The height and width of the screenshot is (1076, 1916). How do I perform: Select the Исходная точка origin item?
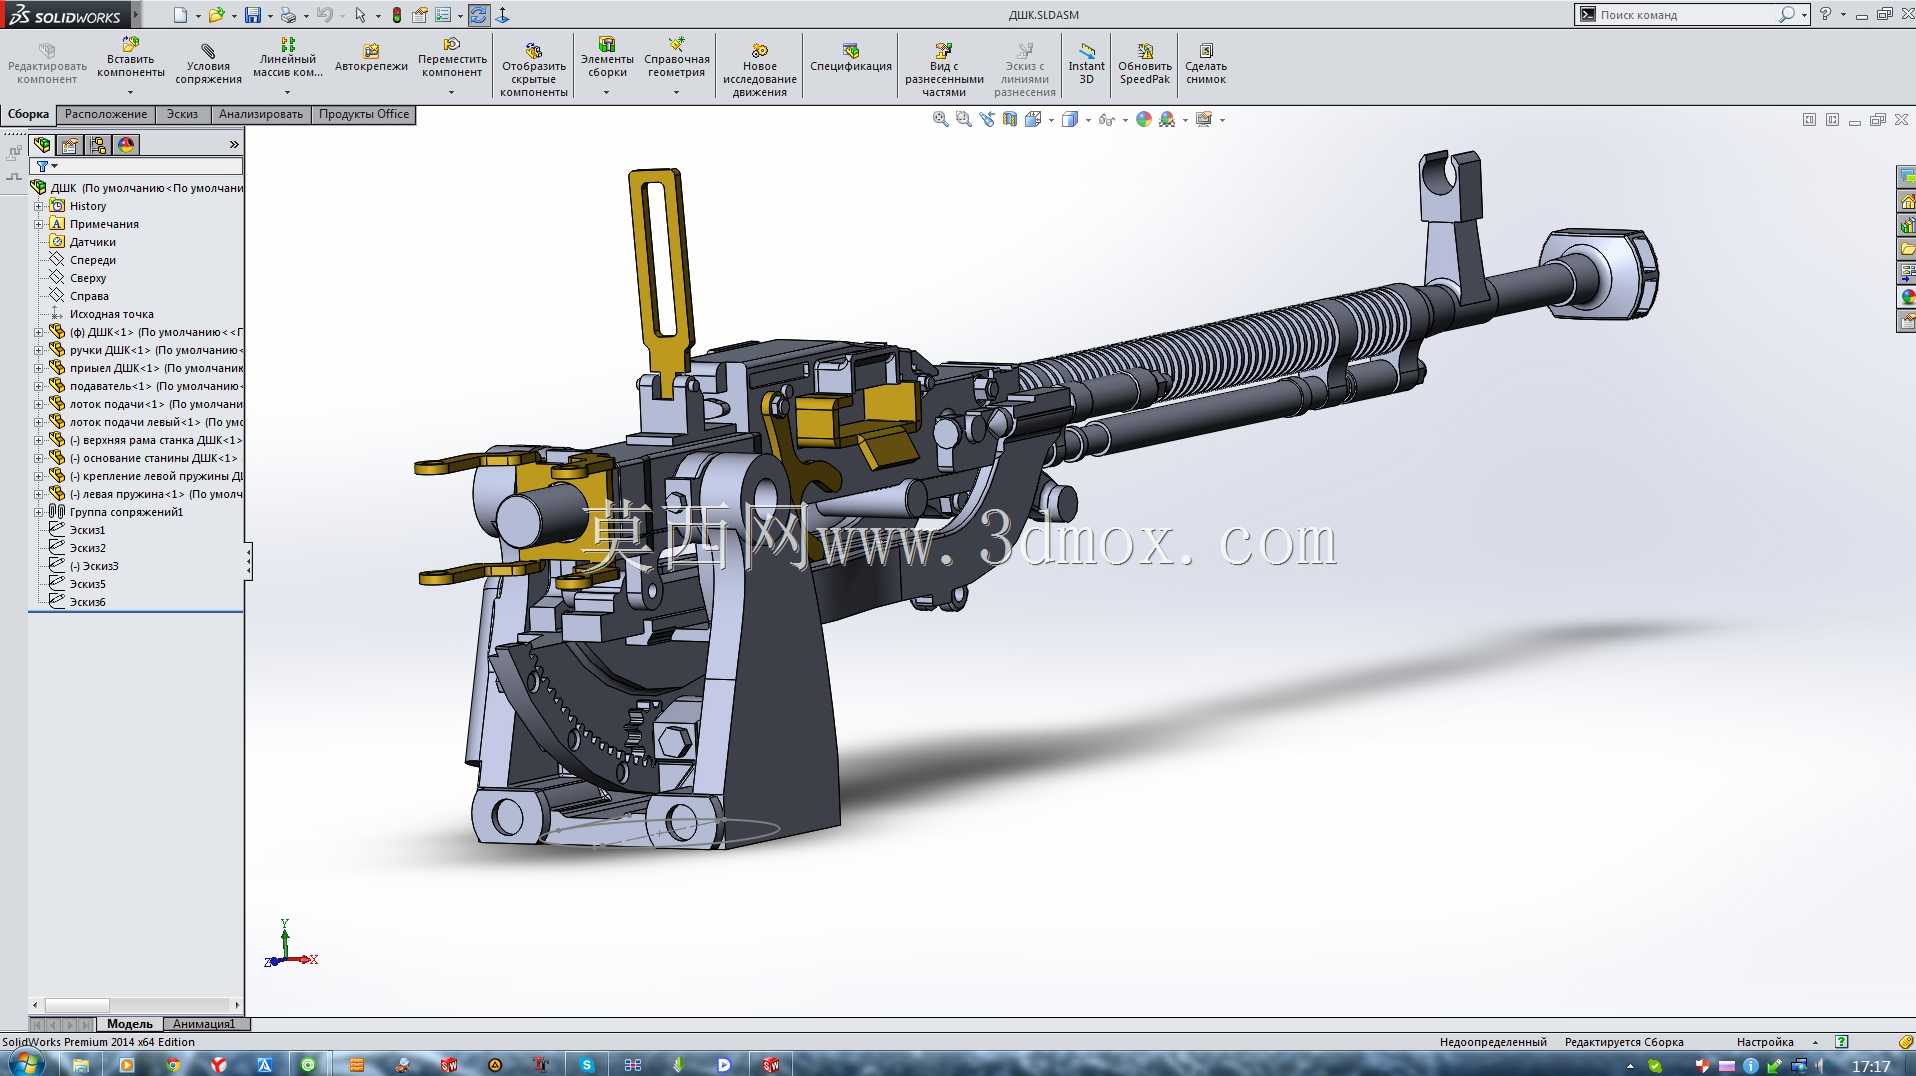pyautogui.click(x=111, y=314)
